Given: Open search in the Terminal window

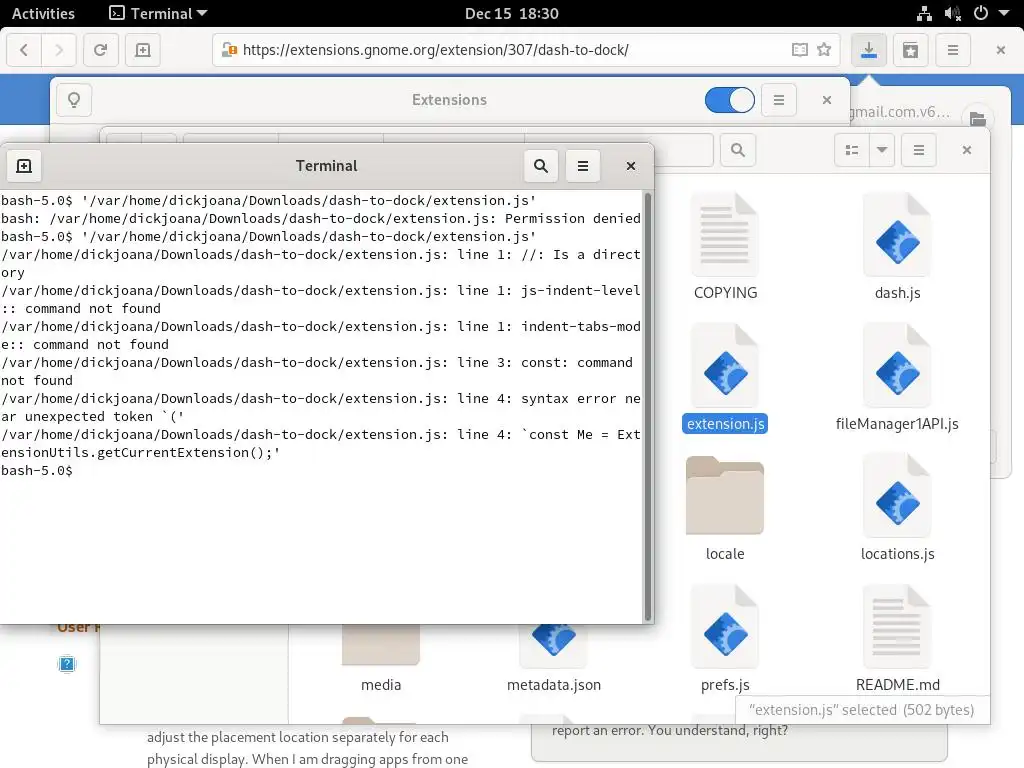Looking at the screenshot, I should pyautogui.click(x=541, y=166).
